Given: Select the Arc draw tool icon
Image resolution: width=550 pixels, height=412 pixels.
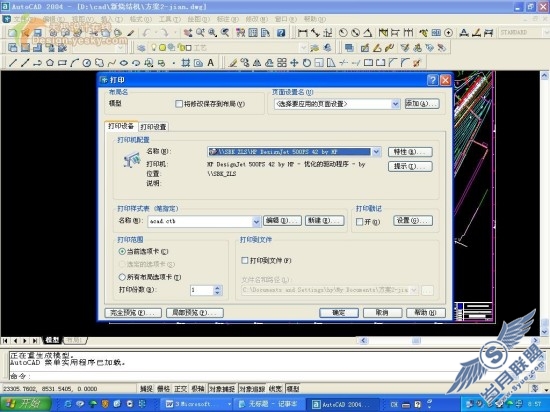Looking at the screenshot, I should pyautogui.click(x=74, y=63).
